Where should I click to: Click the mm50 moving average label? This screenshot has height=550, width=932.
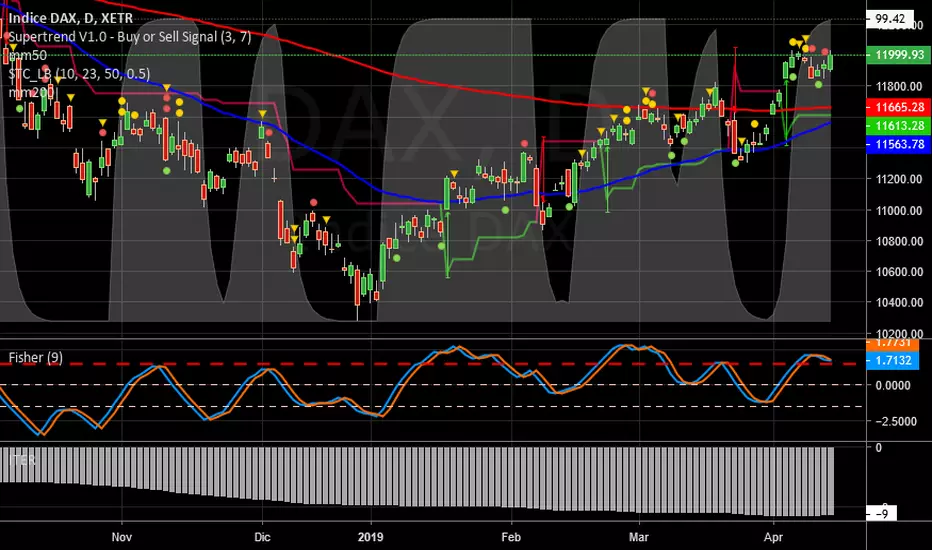(27, 55)
